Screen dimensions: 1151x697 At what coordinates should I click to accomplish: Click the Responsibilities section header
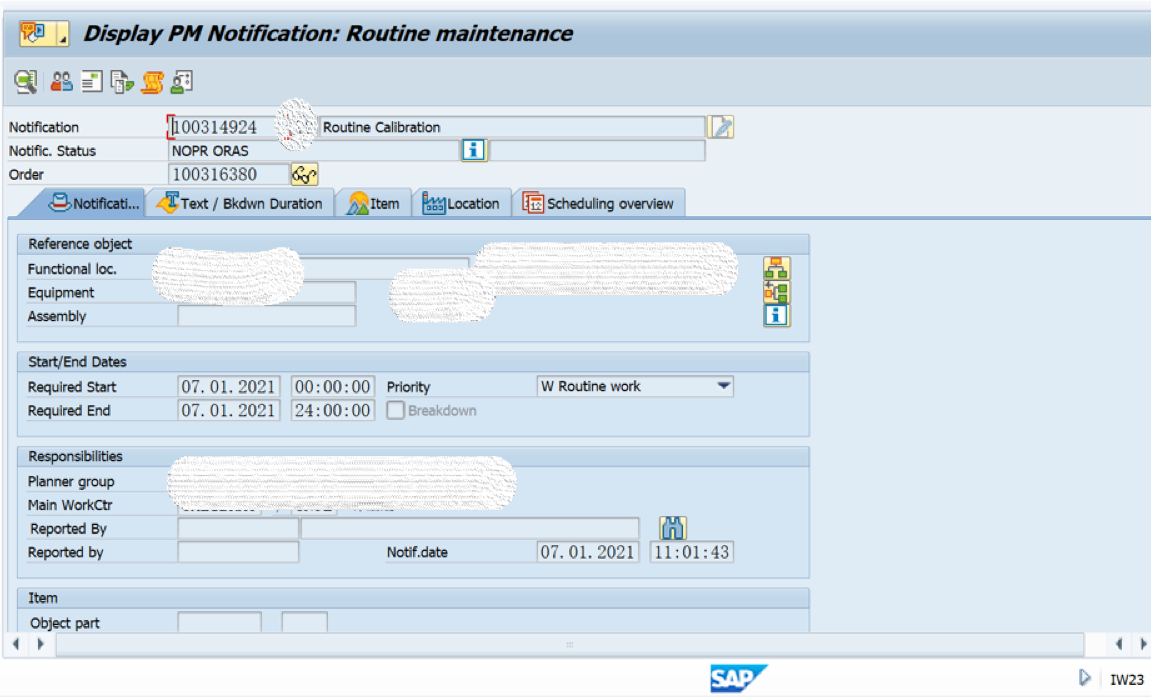[x=413, y=456]
